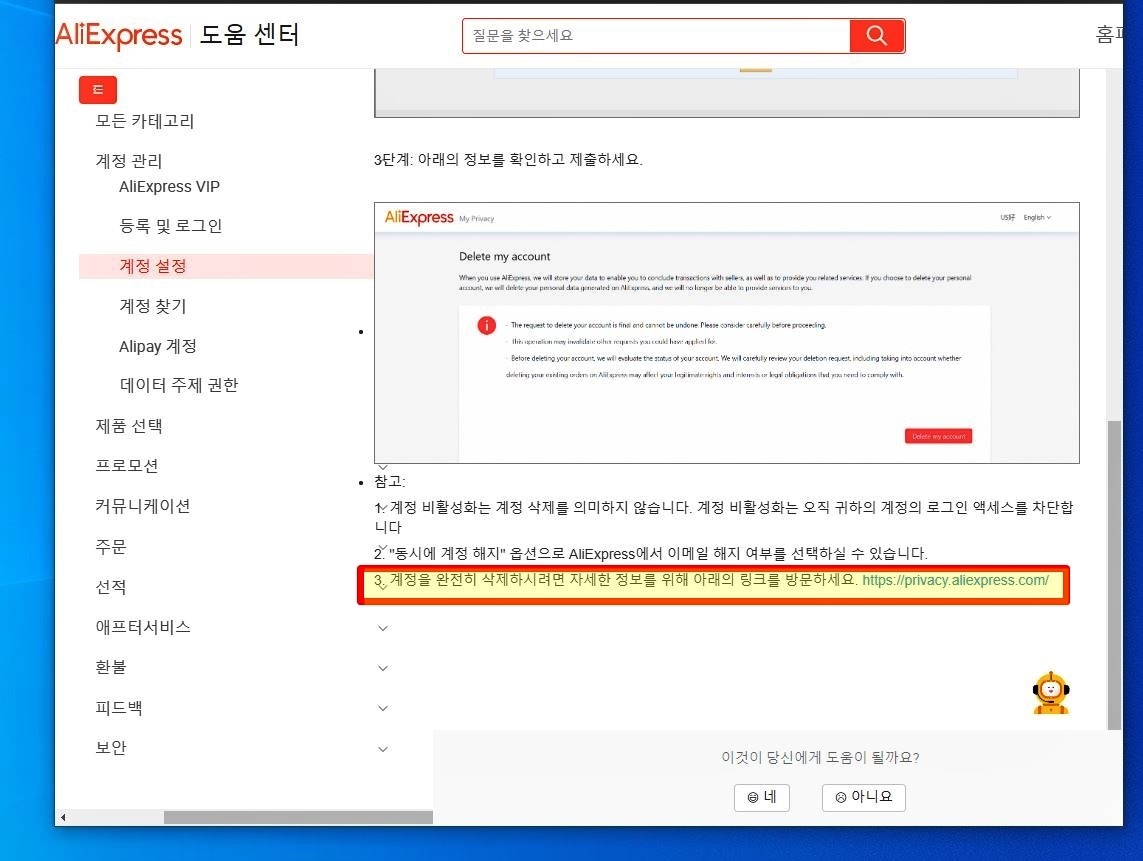The height and width of the screenshot is (861, 1143).
Task: Open English language dropdown in embedded screenshot
Action: 1037,217
